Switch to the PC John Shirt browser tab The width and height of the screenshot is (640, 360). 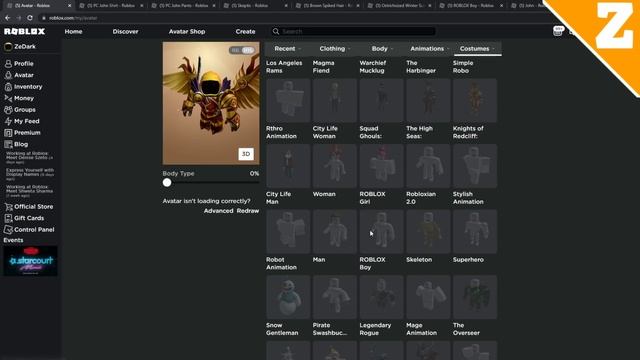click(x=110, y=6)
